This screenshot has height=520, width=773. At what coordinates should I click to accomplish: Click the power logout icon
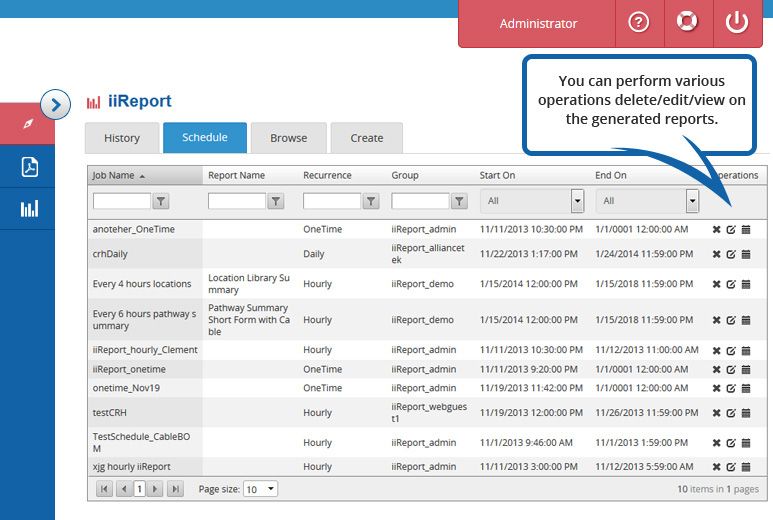[737, 22]
